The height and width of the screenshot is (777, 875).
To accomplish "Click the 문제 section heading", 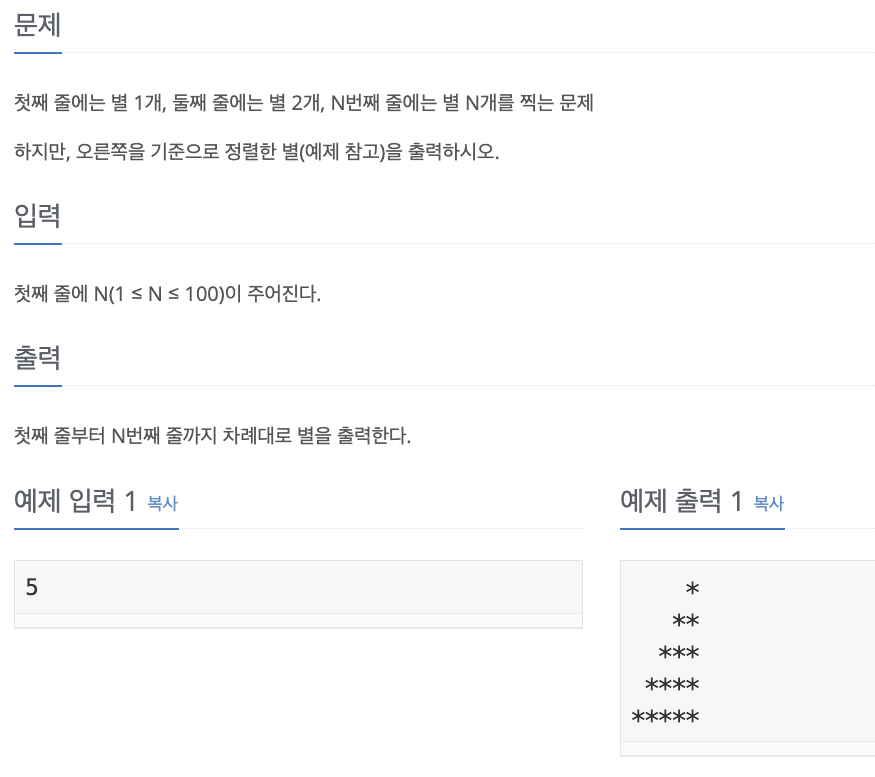I will click(36, 26).
